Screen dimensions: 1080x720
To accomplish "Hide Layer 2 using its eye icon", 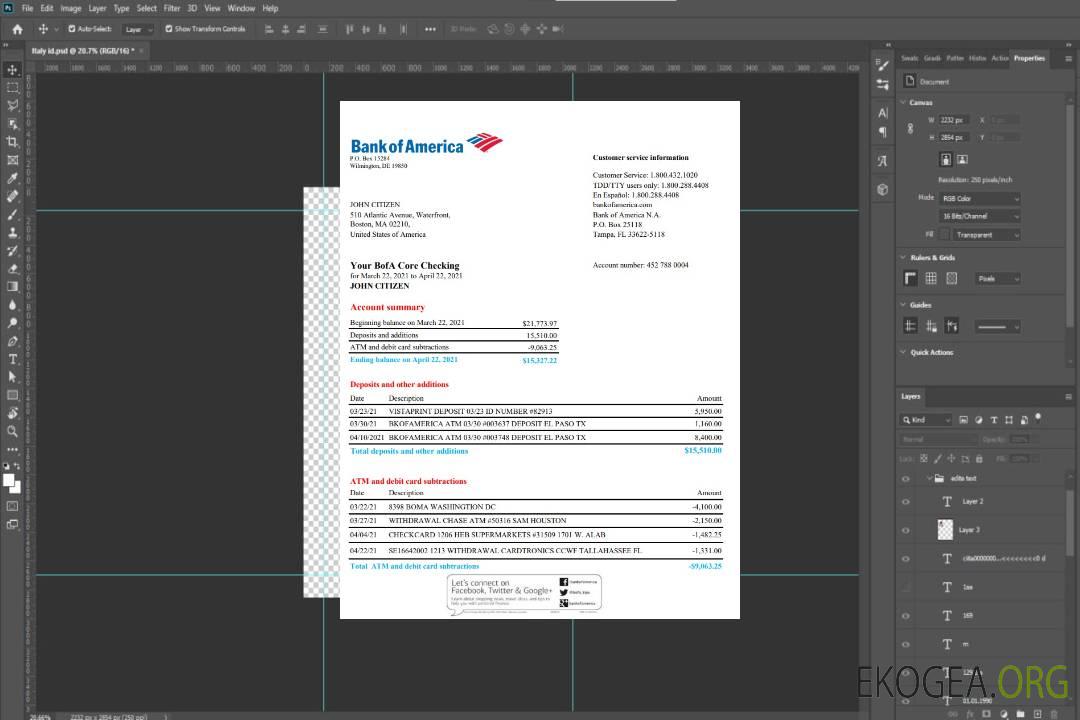I will [906, 502].
